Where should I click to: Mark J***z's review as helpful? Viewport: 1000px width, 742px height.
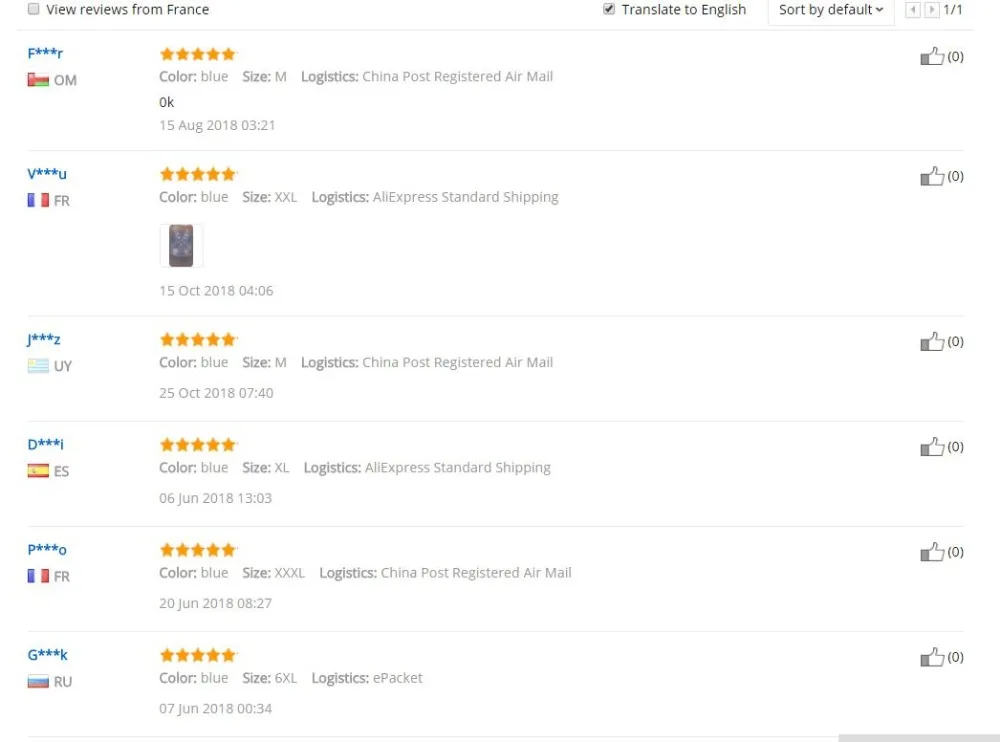[932, 341]
